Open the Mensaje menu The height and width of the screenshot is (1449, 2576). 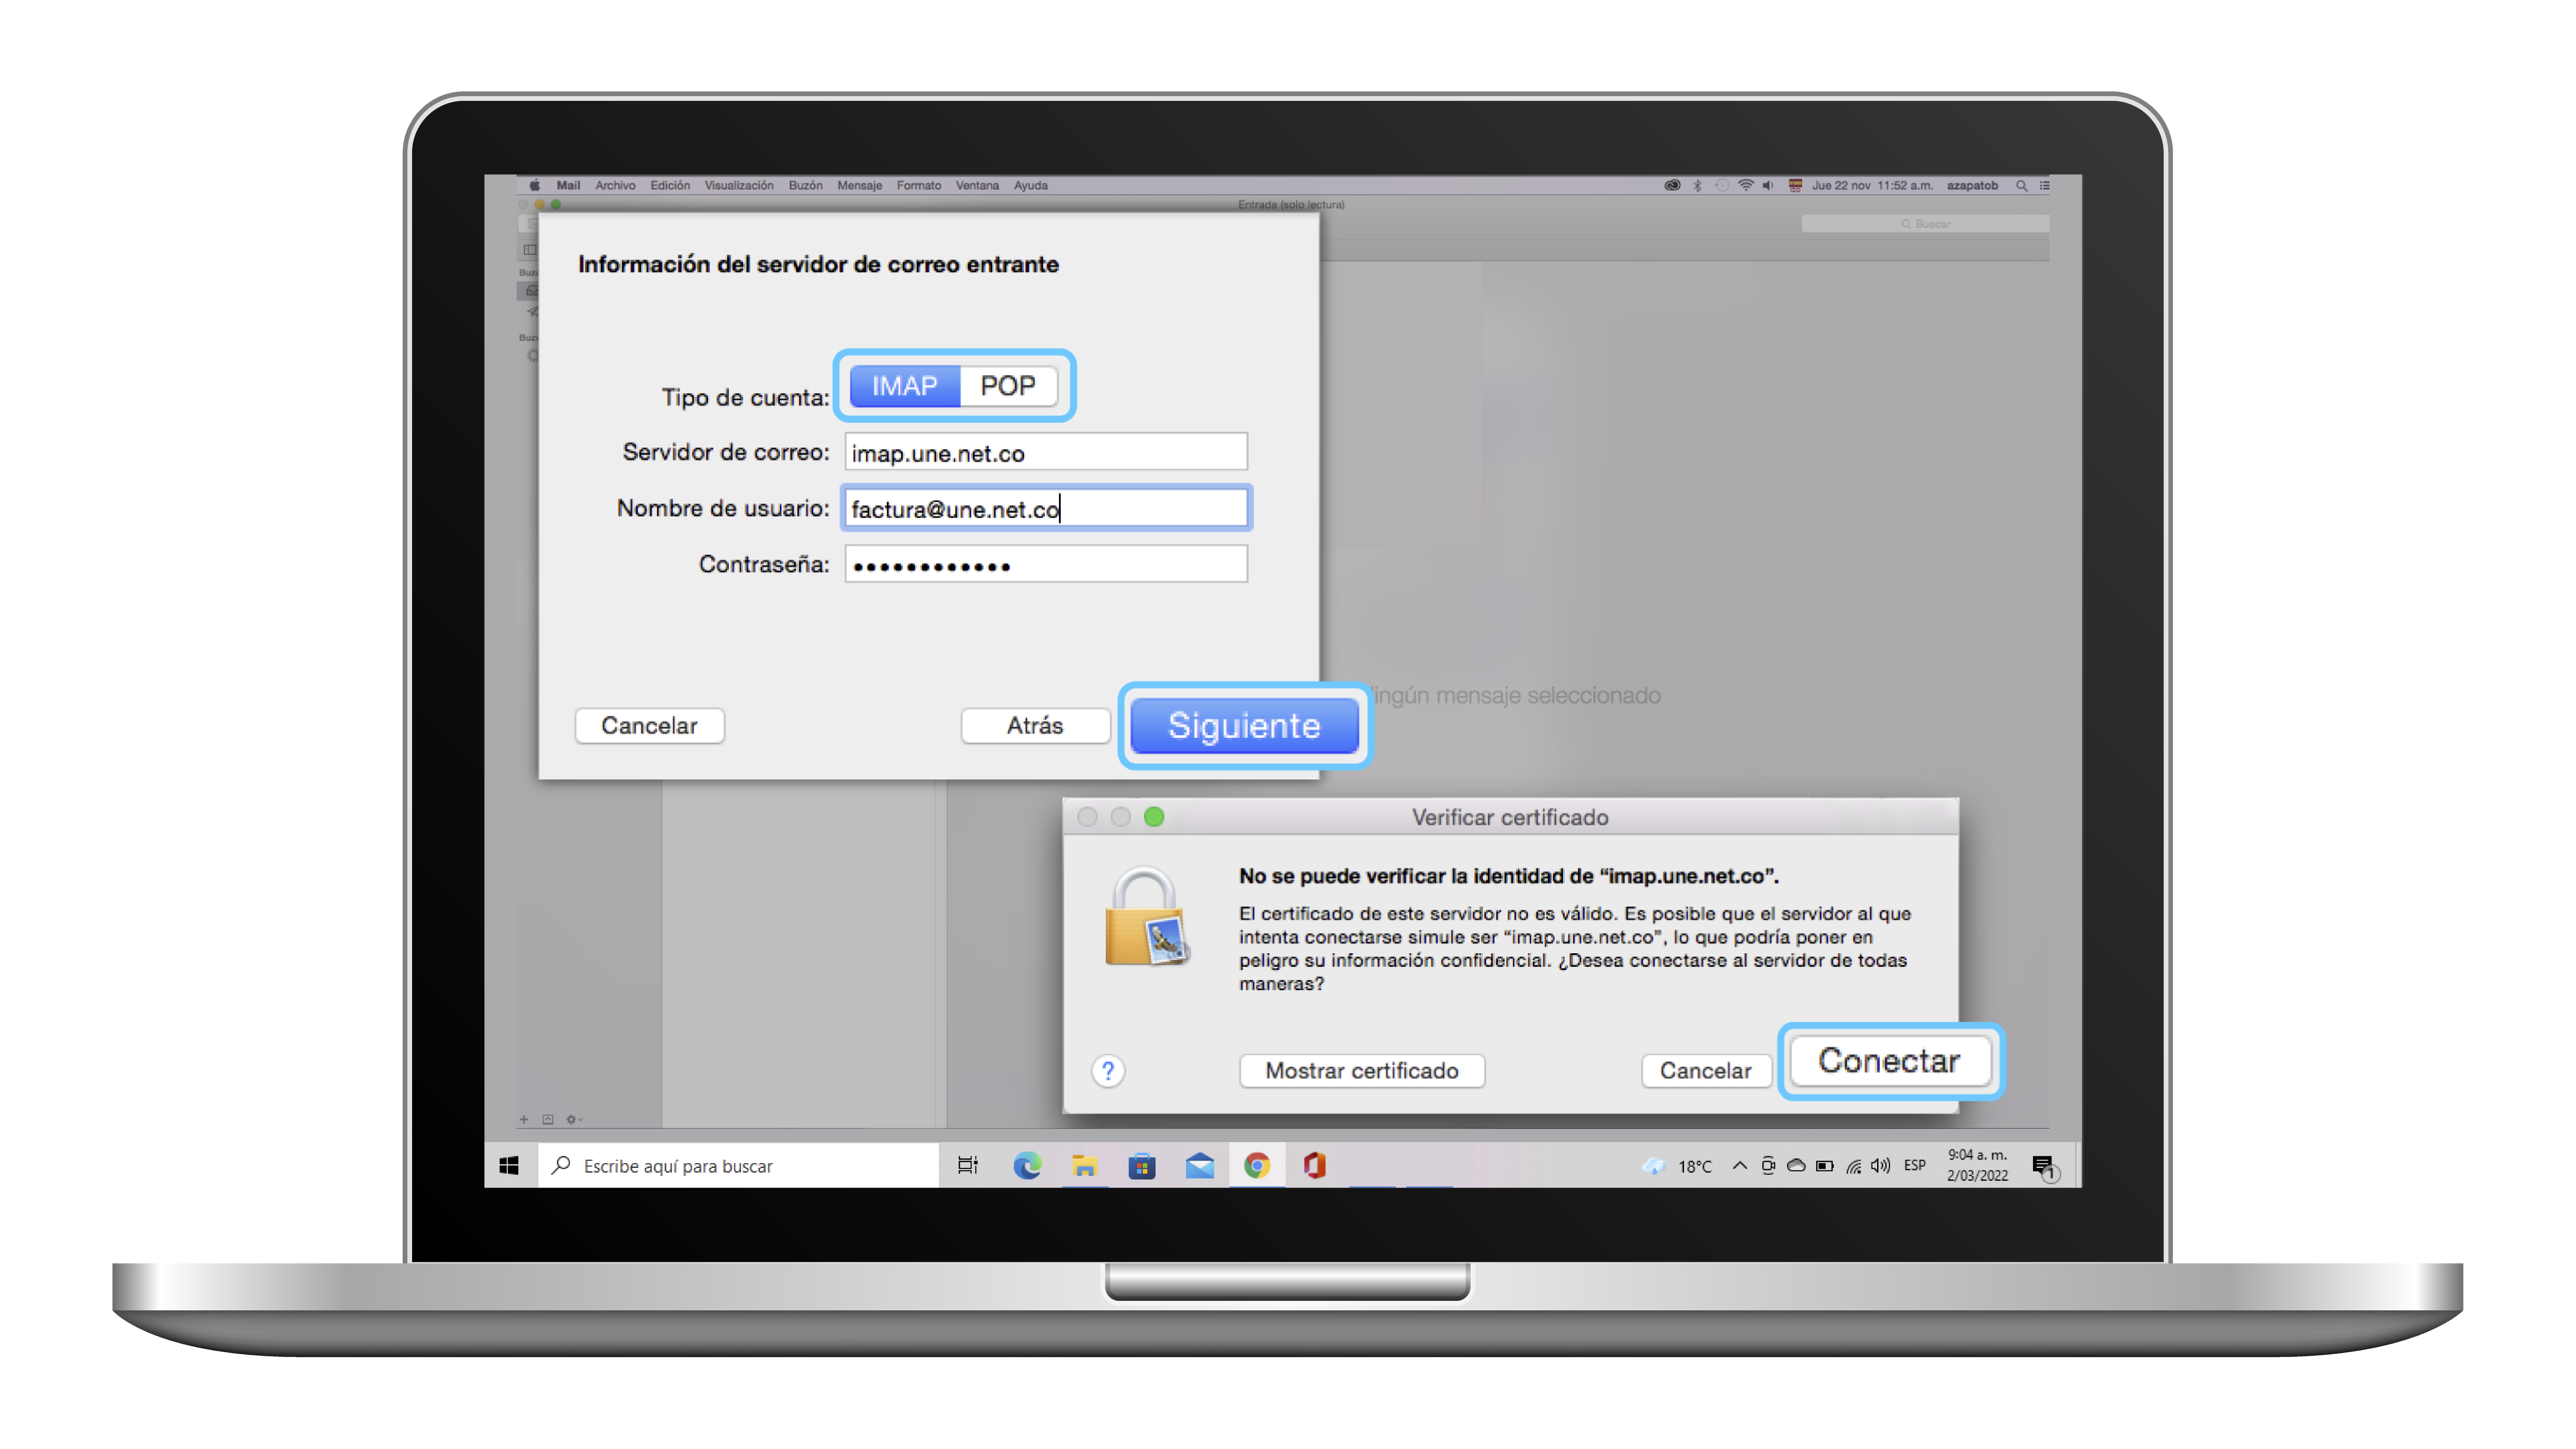click(859, 186)
